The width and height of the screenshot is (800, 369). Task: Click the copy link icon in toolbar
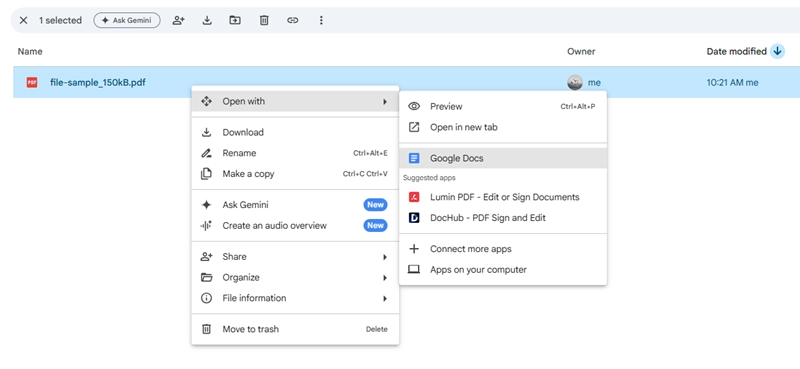coord(292,20)
